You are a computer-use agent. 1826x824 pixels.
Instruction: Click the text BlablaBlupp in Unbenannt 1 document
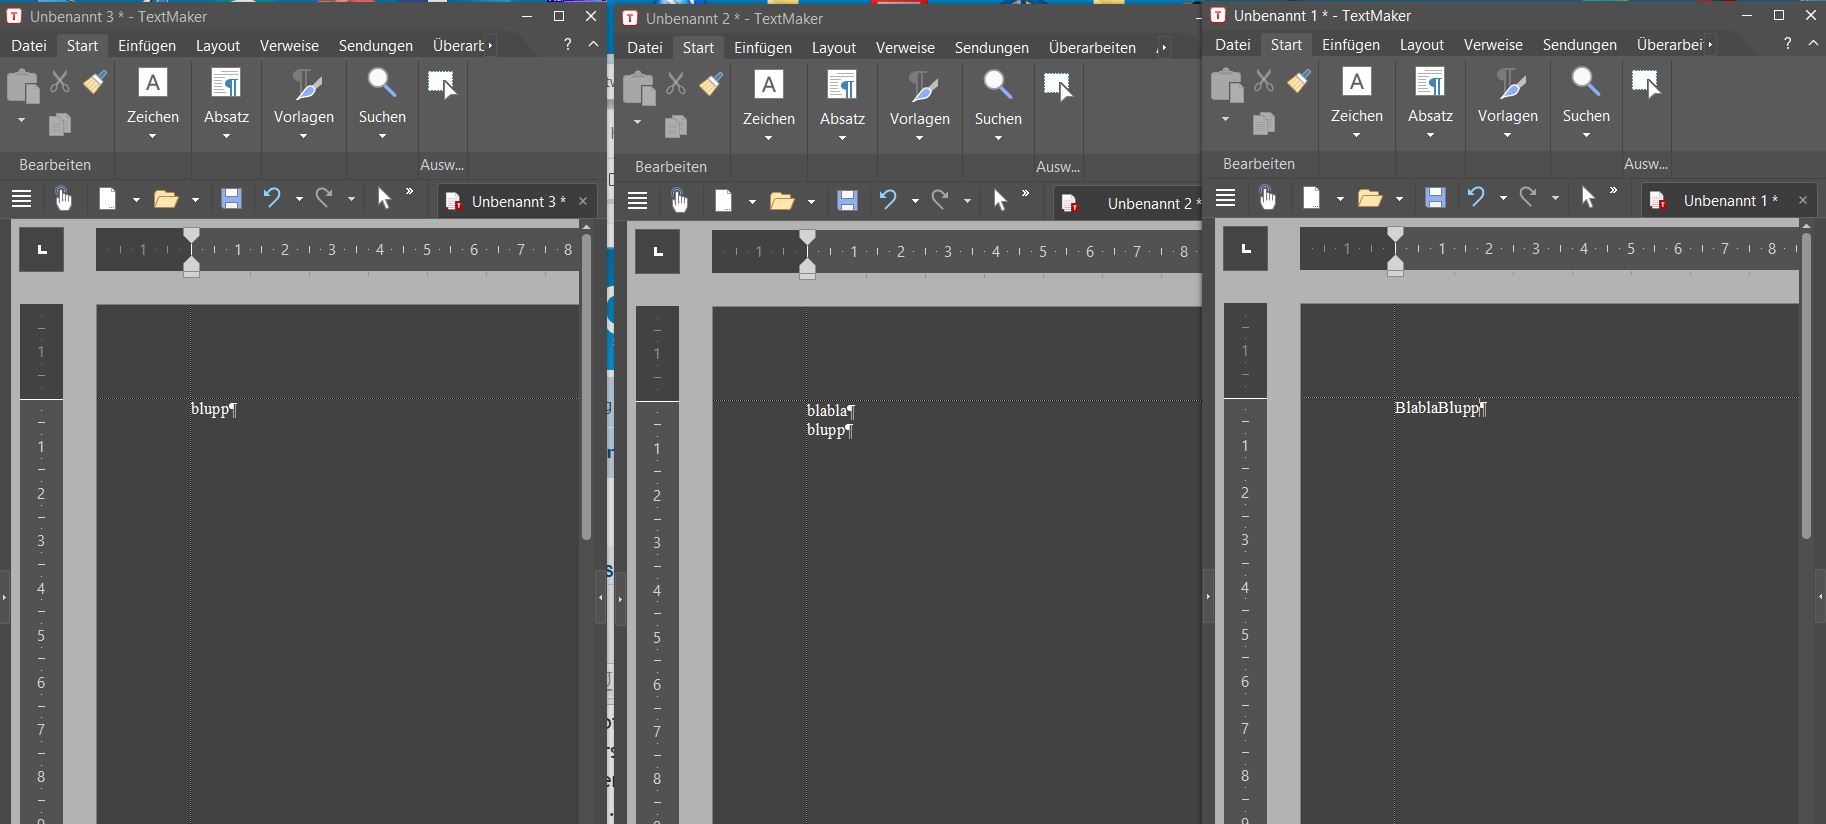click(1437, 407)
